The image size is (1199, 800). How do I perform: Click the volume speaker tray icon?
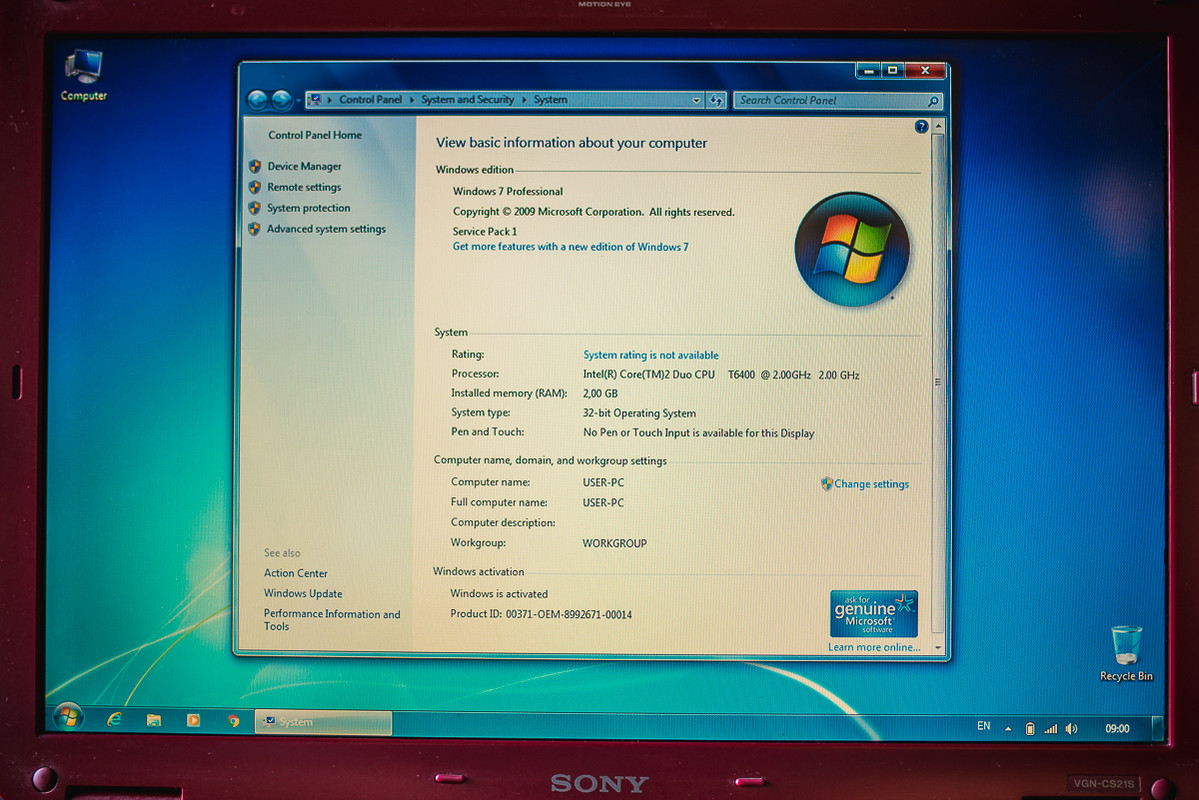1071,729
